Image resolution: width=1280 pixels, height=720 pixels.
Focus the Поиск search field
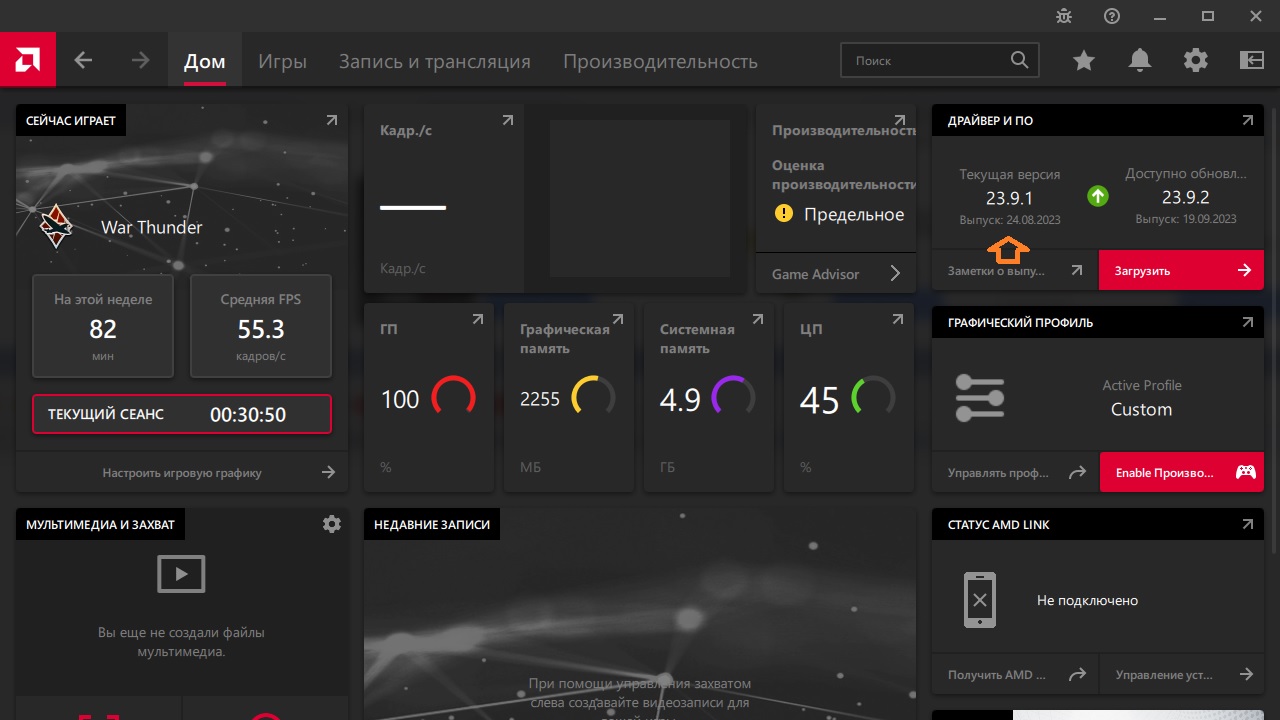tap(940, 60)
